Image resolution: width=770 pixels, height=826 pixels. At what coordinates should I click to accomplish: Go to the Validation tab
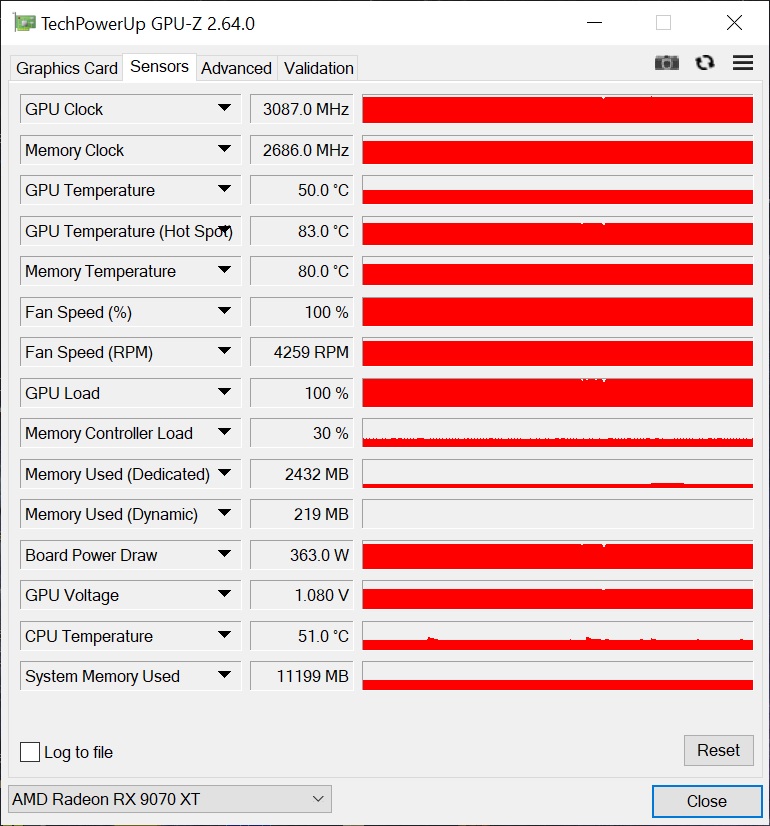point(318,68)
